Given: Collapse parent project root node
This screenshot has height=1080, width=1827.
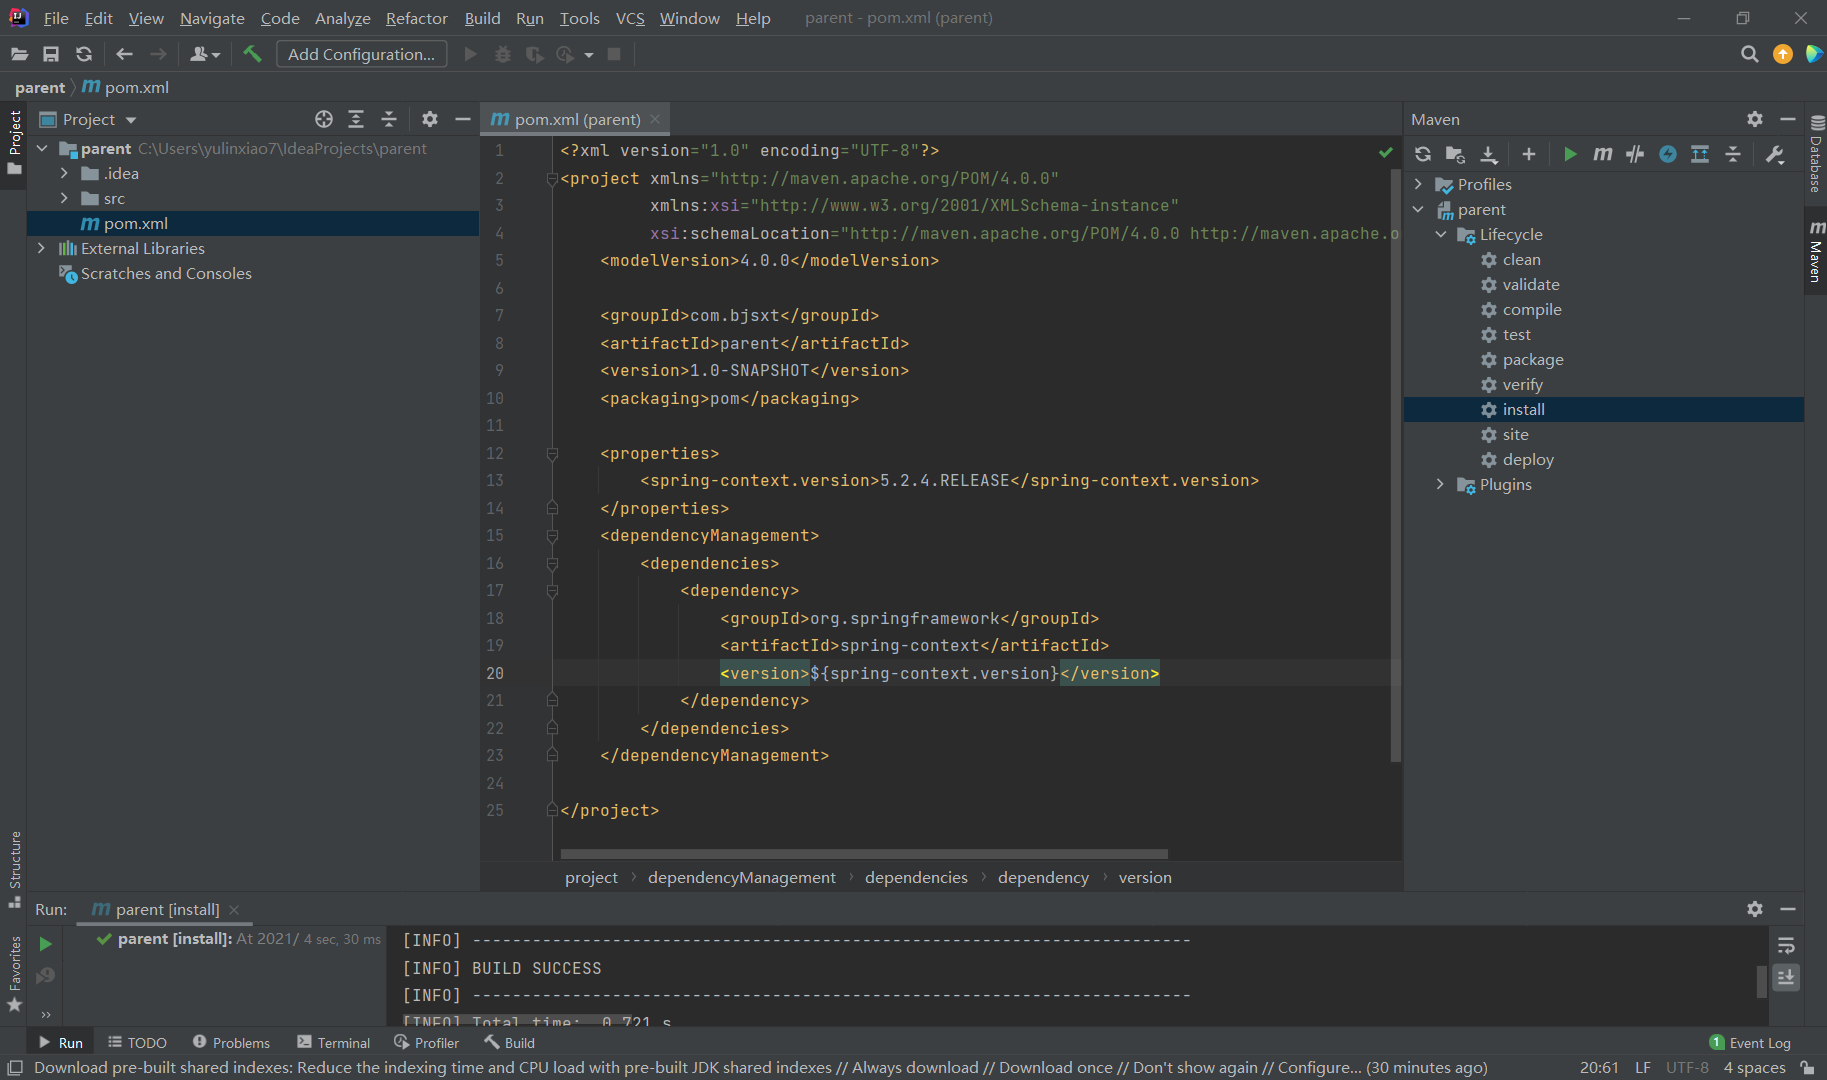Looking at the screenshot, I should tap(41, 148).
